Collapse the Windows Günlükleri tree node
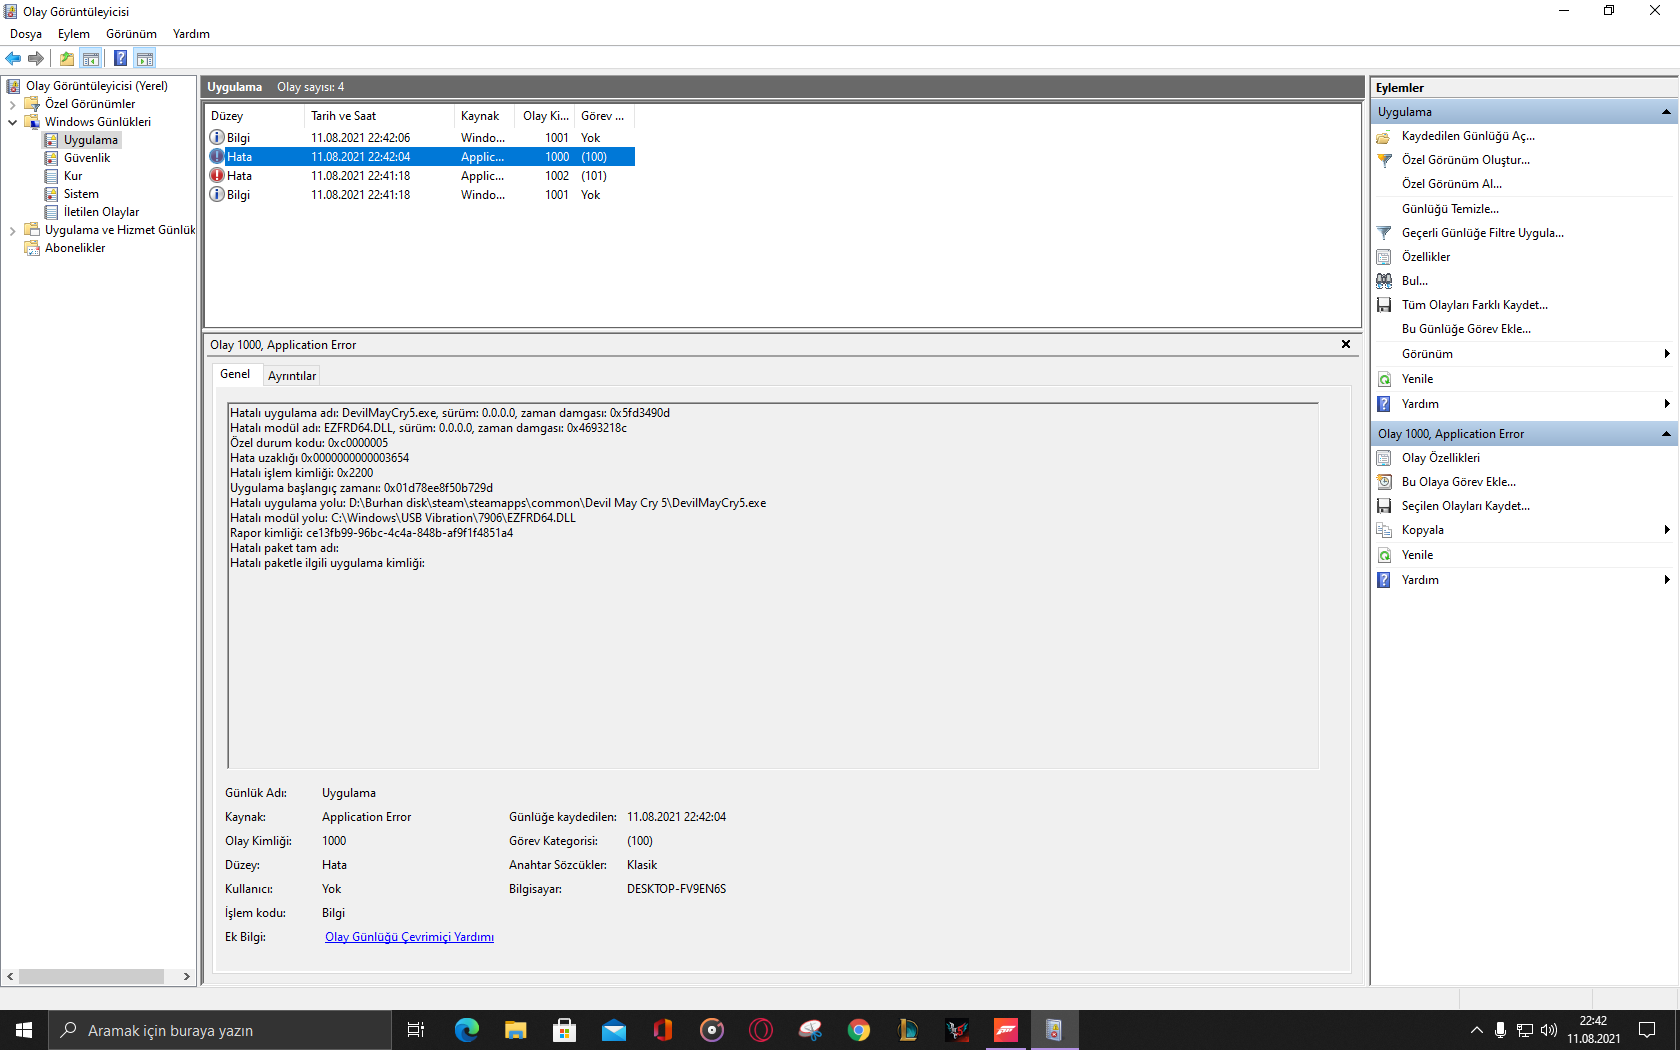Viewport: 1680px width, 1050px height. pyautogui.click(x=12, y=122)
